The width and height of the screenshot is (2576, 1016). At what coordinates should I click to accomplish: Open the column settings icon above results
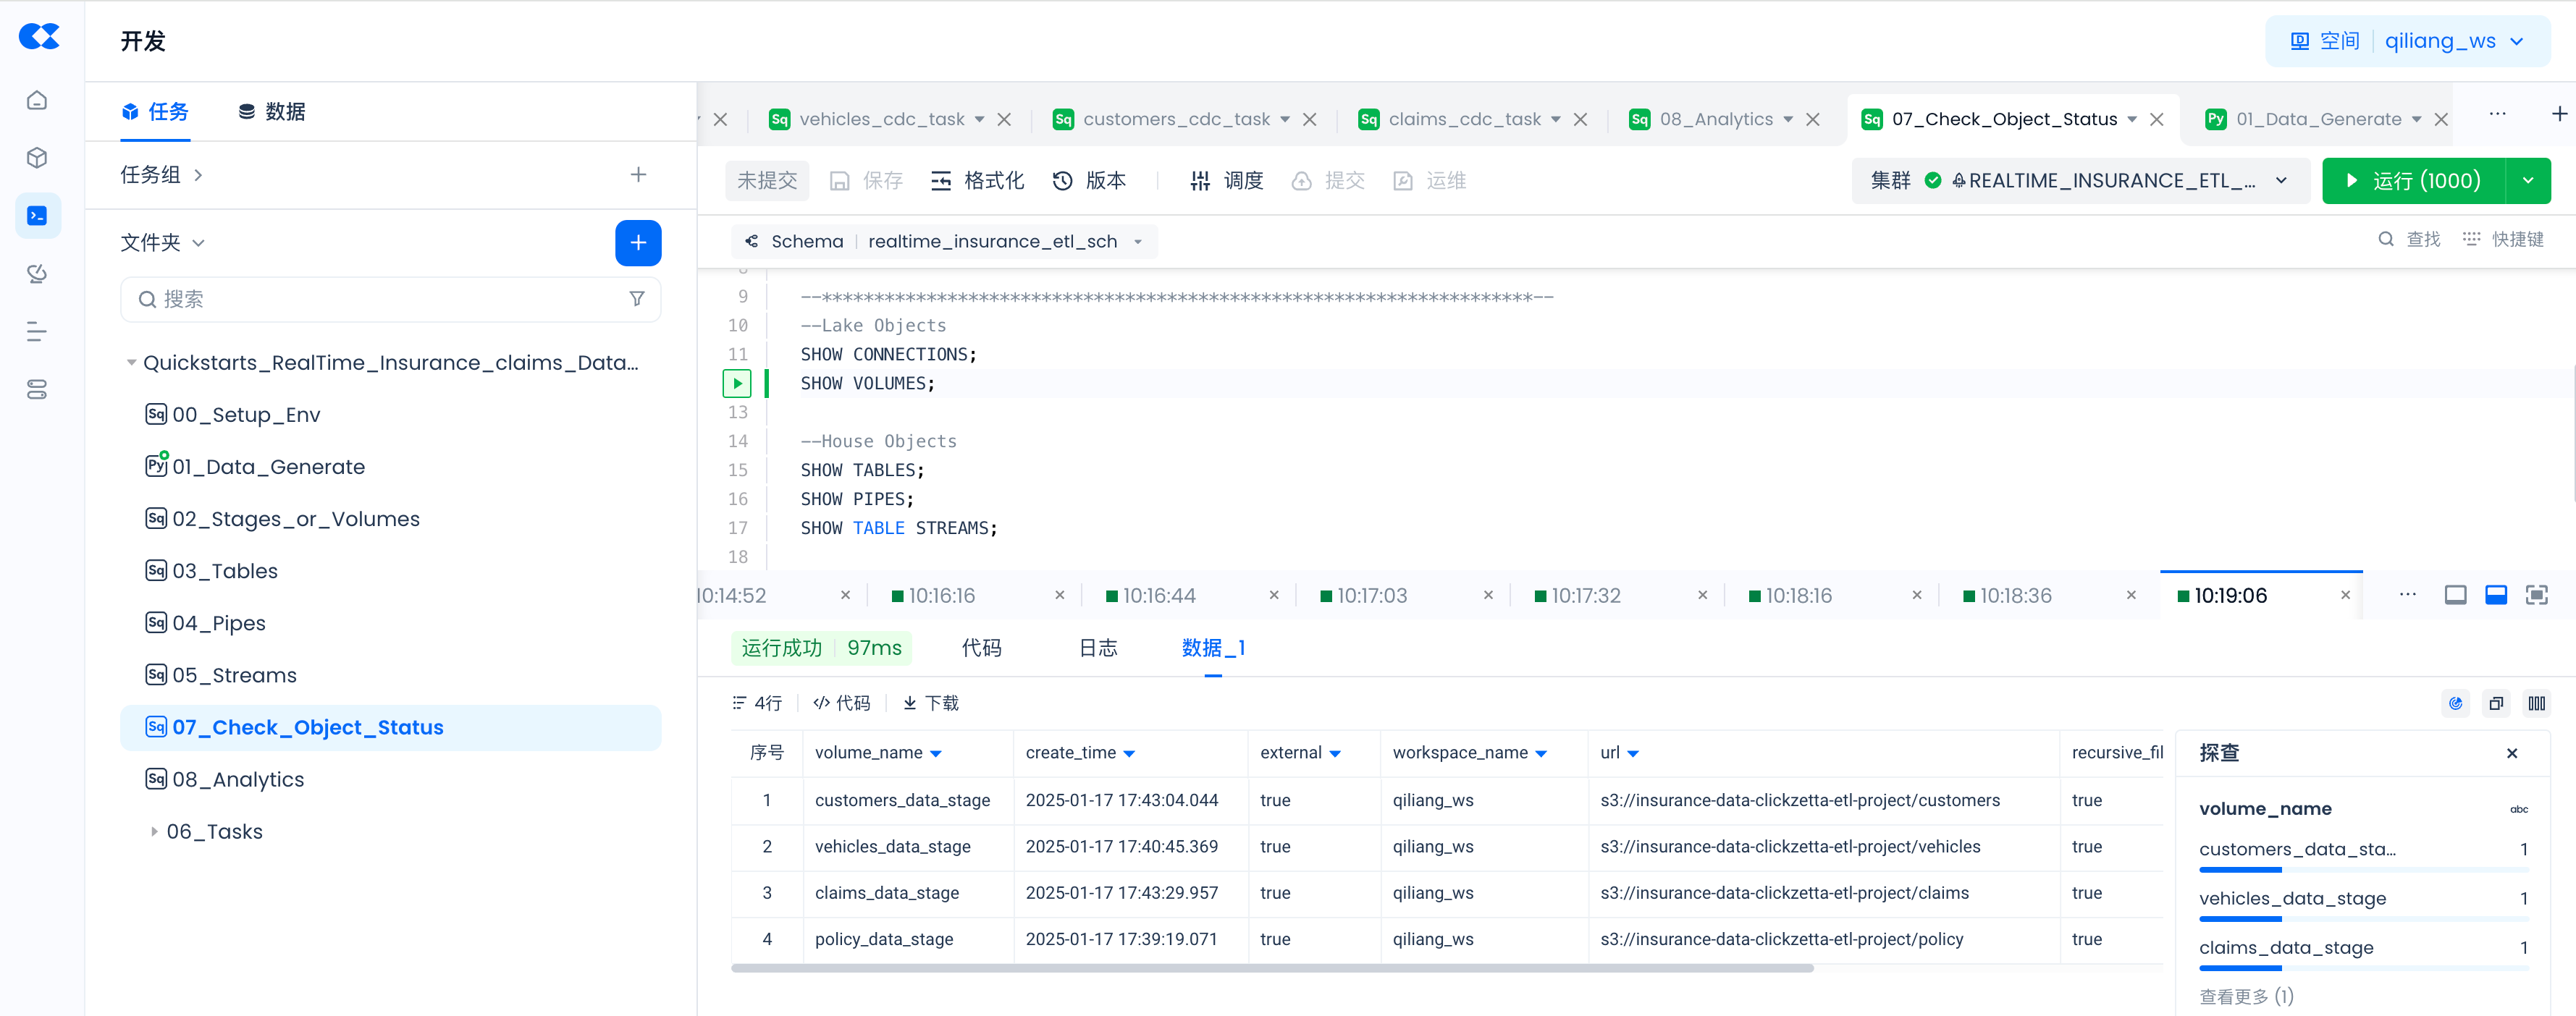[2536, 704]
